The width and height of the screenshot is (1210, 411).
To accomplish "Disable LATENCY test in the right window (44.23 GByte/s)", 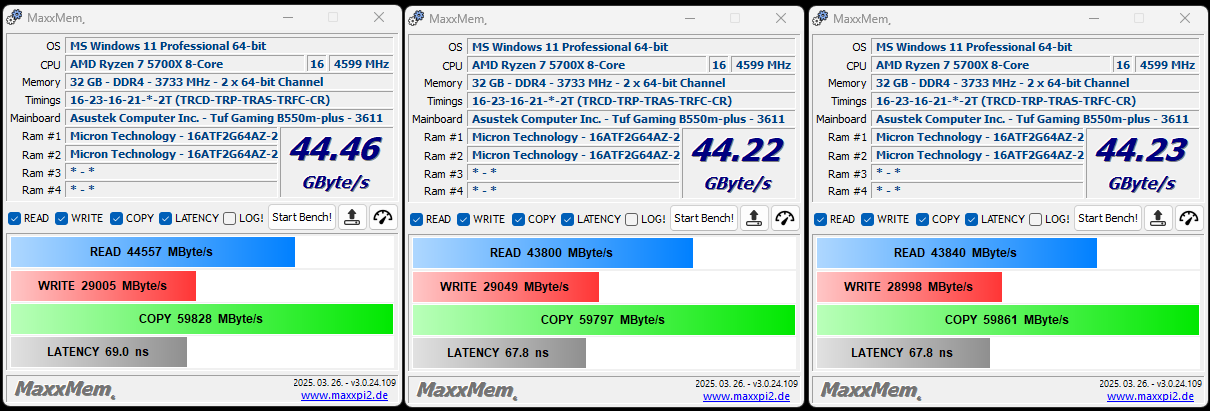I will tap(972, 219).
